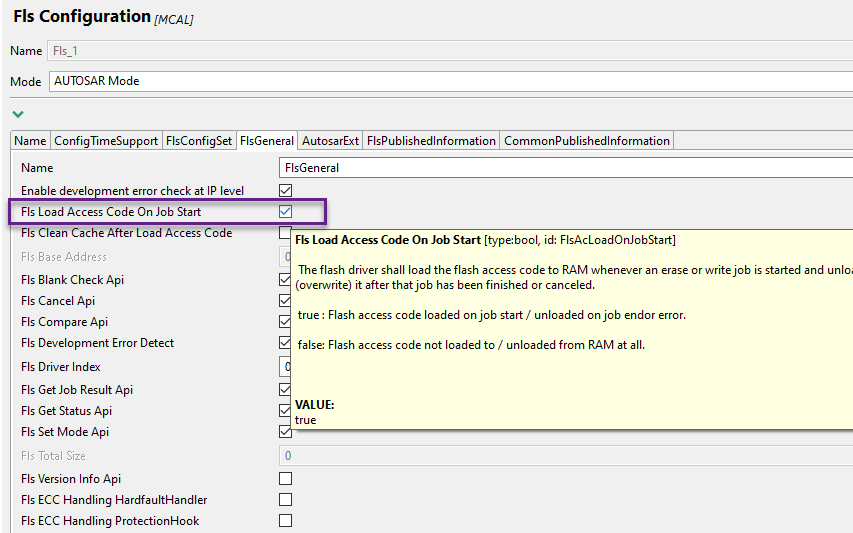Click the Fls Get Job Result Api label
The width and height of the screenshot is (853, 533).
(x=77, y=390)
